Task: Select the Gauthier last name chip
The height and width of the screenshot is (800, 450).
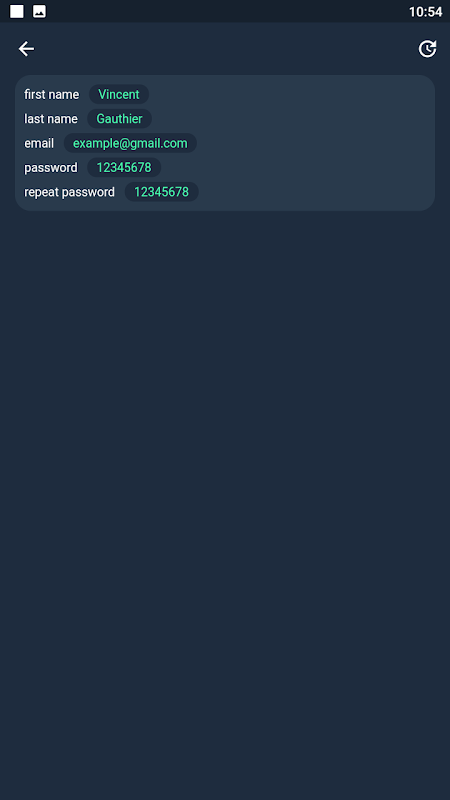Action: pos(119,119)
